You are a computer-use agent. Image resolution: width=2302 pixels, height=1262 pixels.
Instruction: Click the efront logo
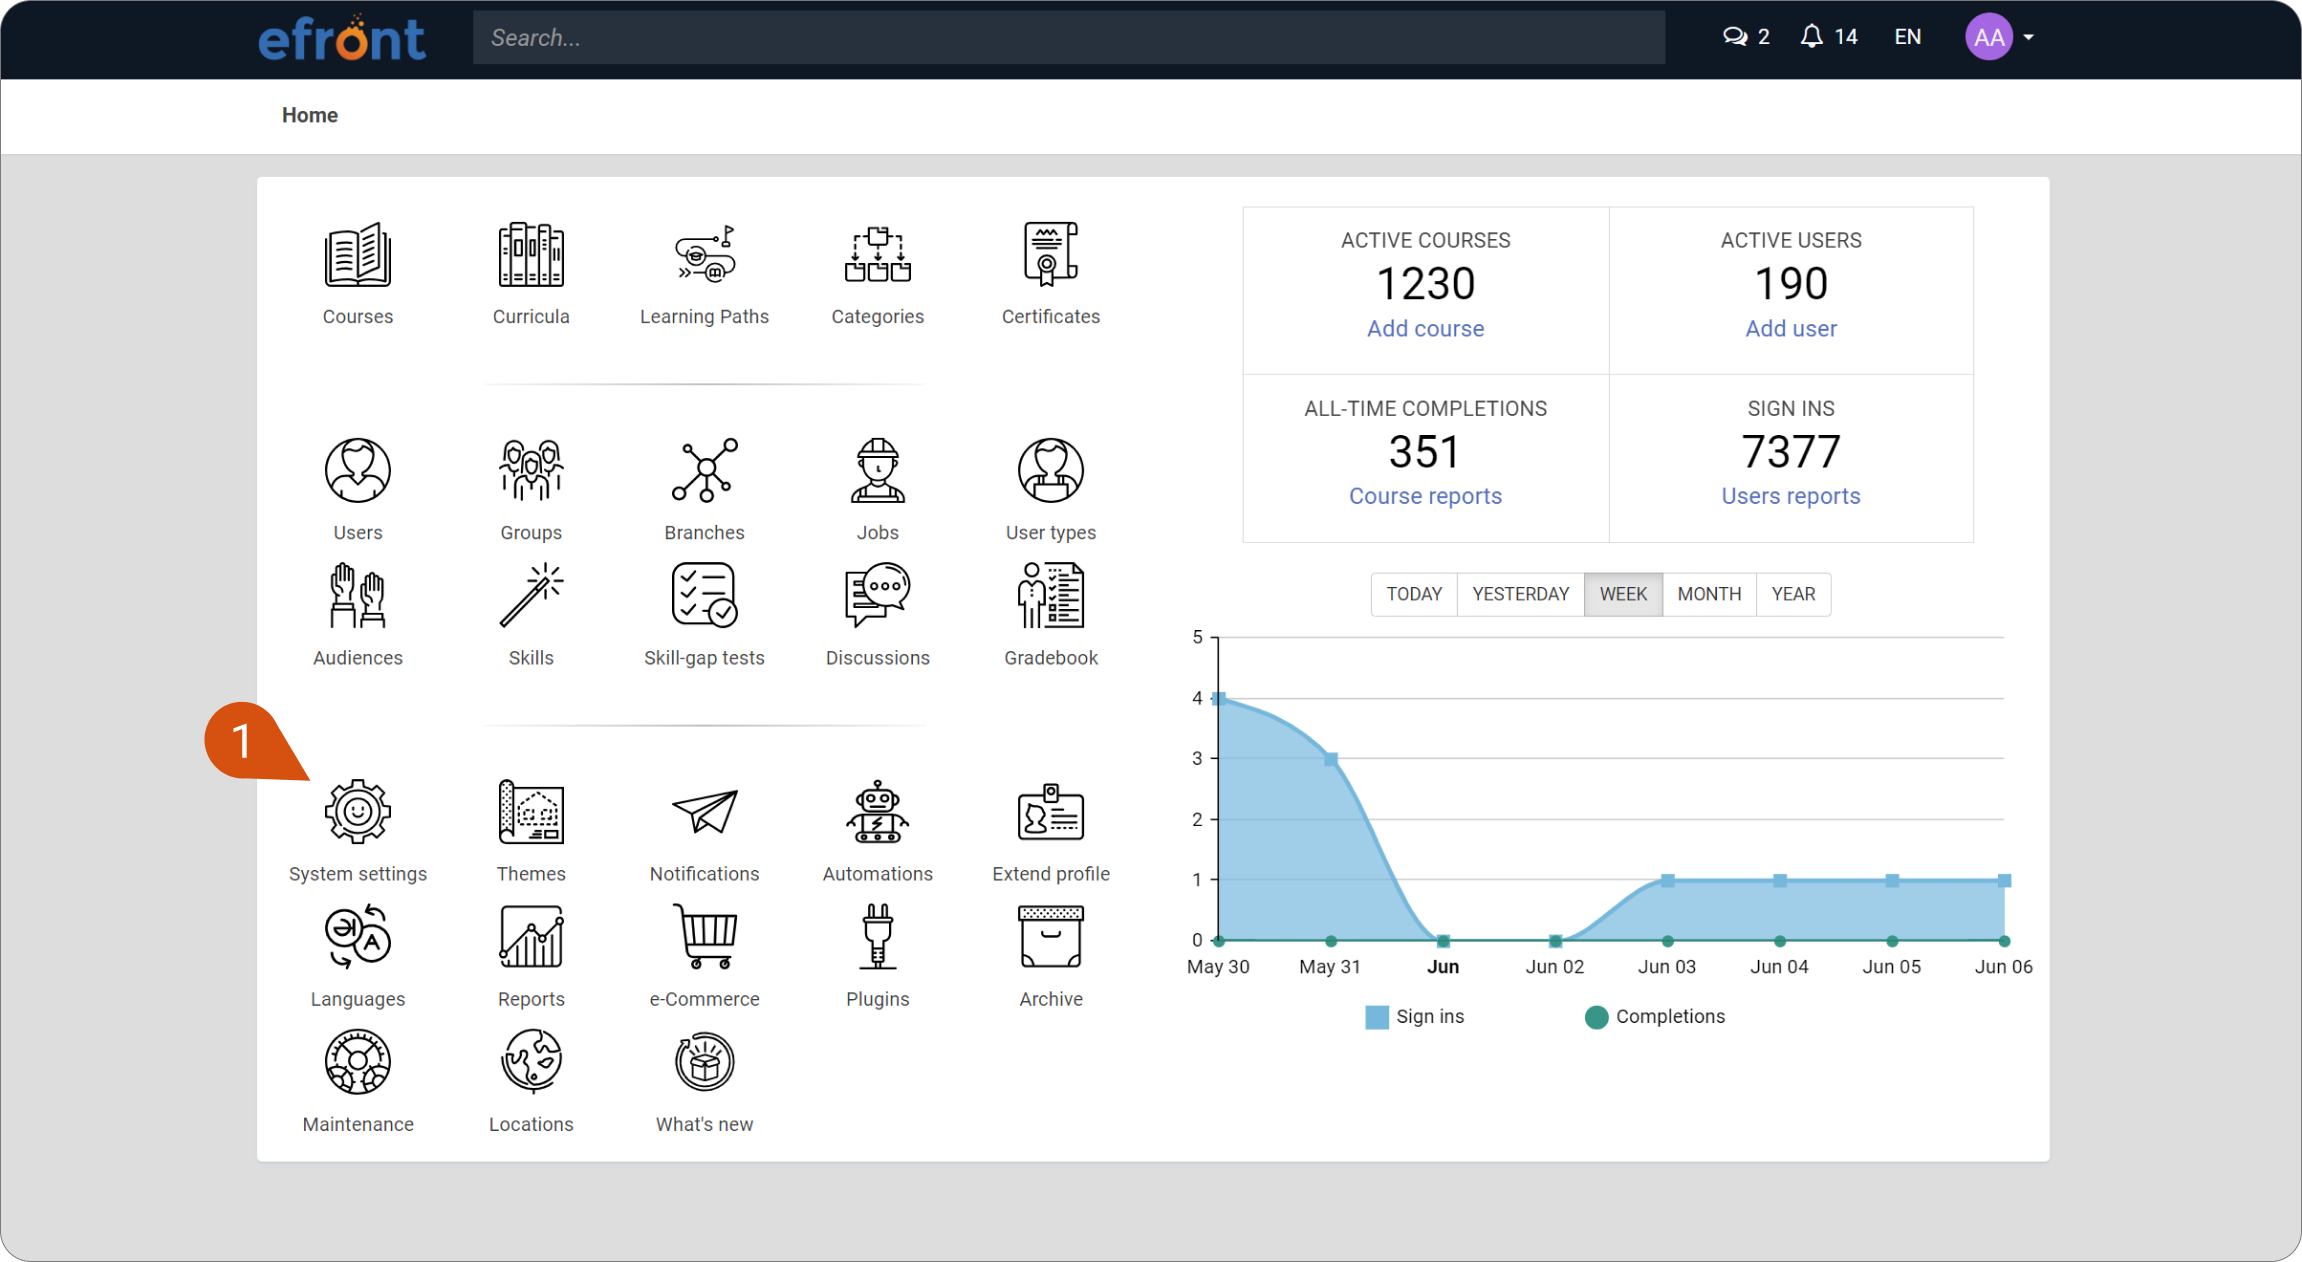[x=342, y=38]
